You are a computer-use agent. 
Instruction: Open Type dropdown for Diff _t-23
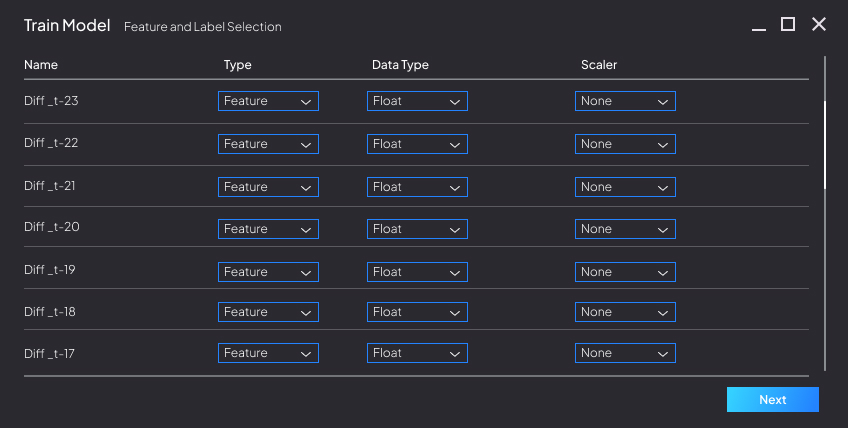pyautogui.click(x=268, y=101)
